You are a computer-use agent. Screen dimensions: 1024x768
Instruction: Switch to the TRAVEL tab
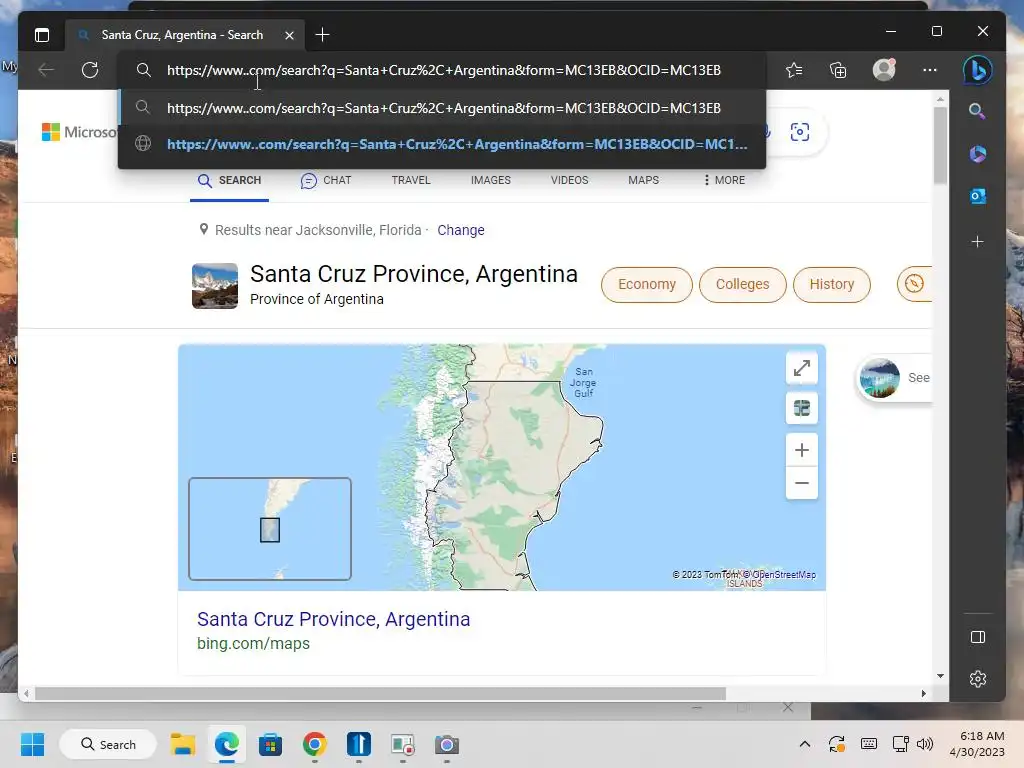point(411,180)
